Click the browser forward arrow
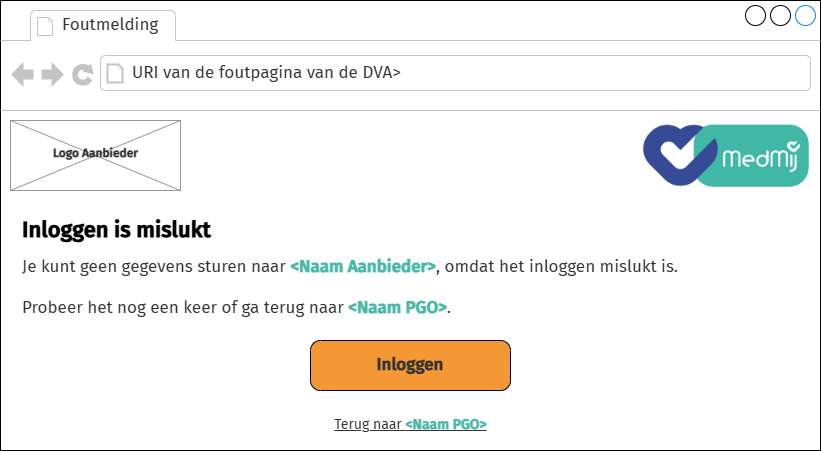Image resolution: width=821 pixels, height=451 pixels. pos(52,73)
